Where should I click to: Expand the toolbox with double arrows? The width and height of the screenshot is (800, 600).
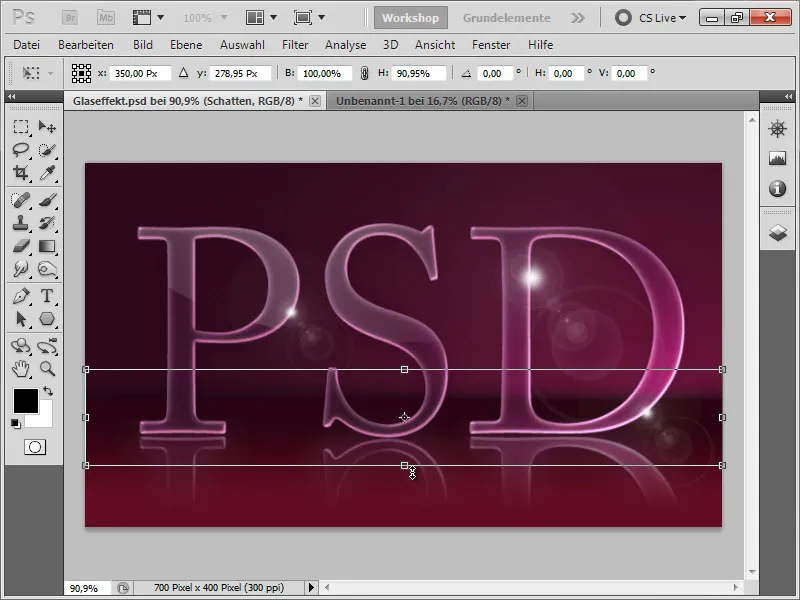[x=11, y=96]
